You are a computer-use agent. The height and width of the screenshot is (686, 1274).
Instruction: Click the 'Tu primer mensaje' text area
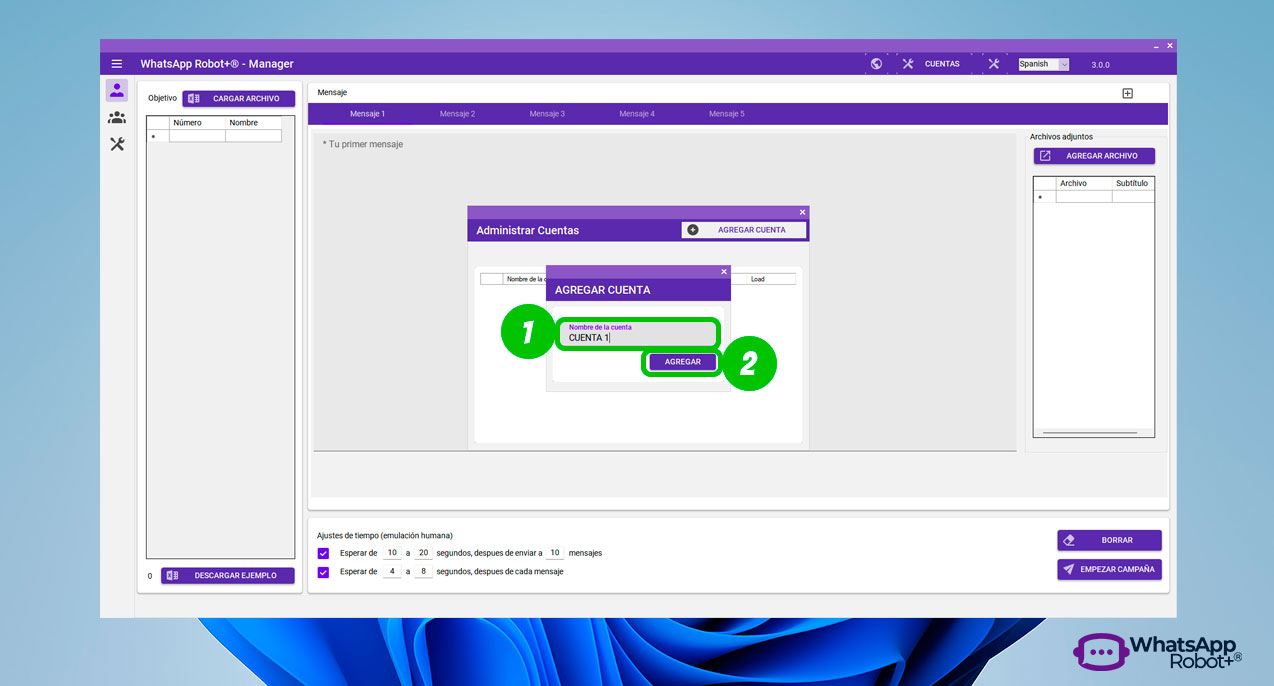click(664, 290)
